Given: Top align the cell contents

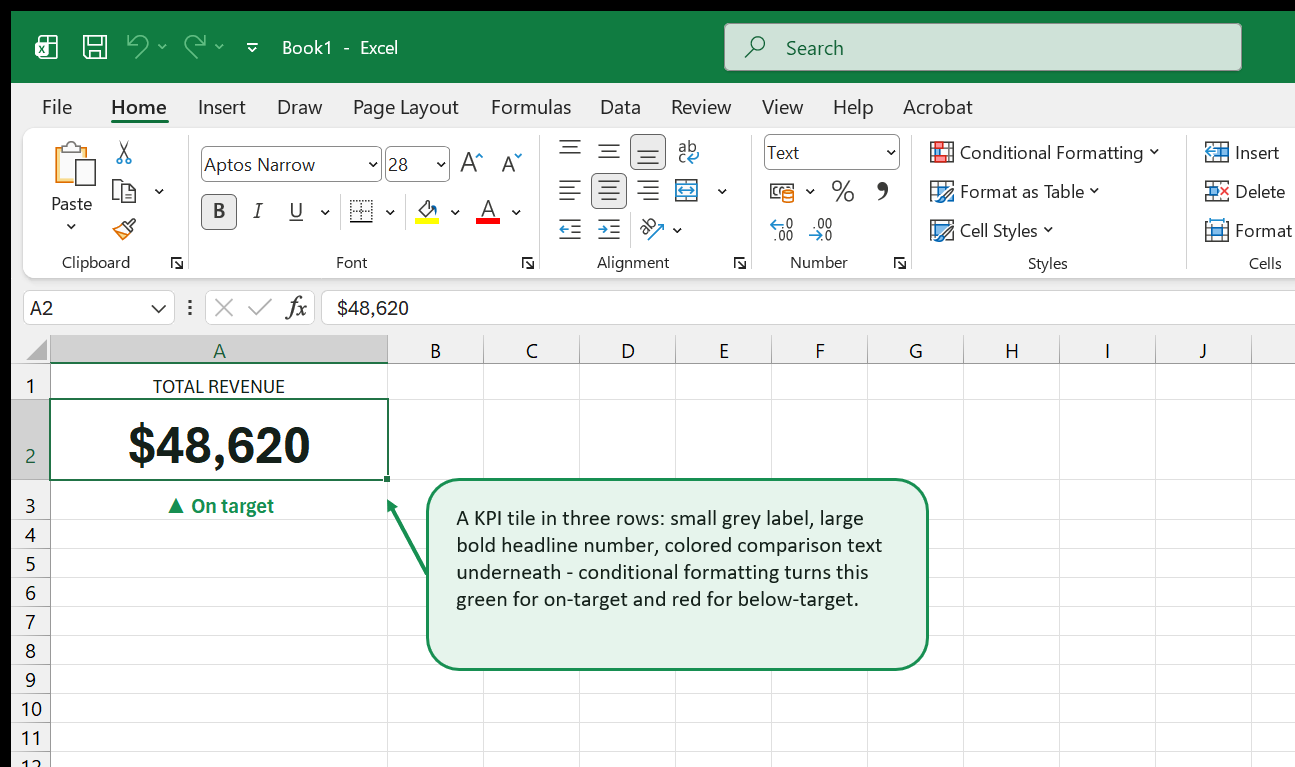Looking at the screenshot, I should click(x=570, y=150).
